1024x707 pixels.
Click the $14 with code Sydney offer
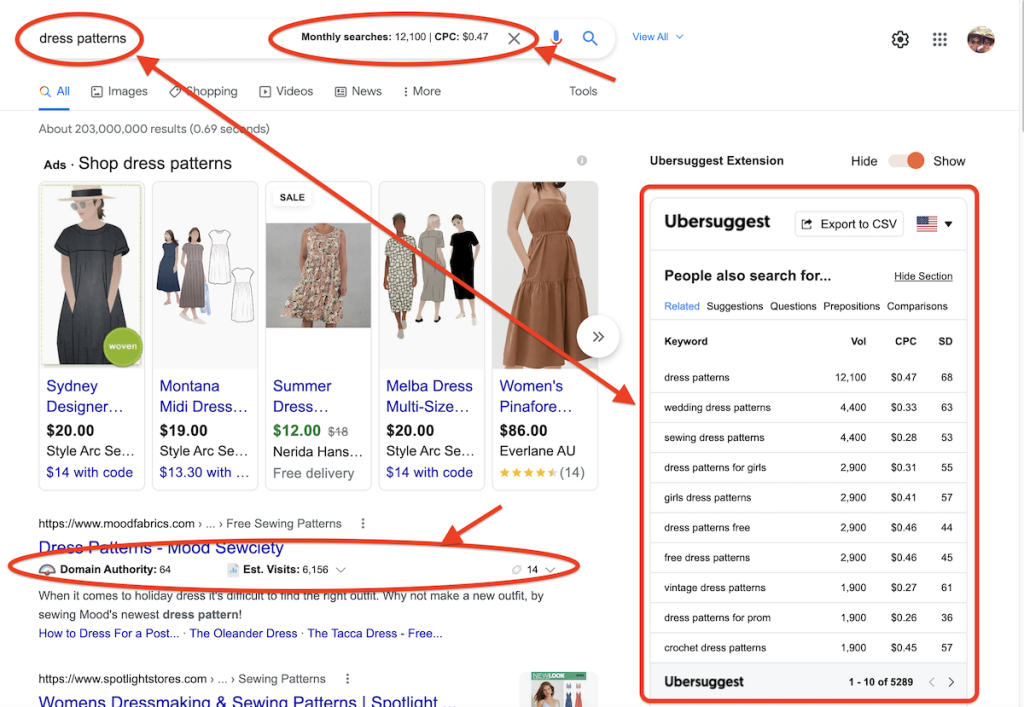coord(89,472)
